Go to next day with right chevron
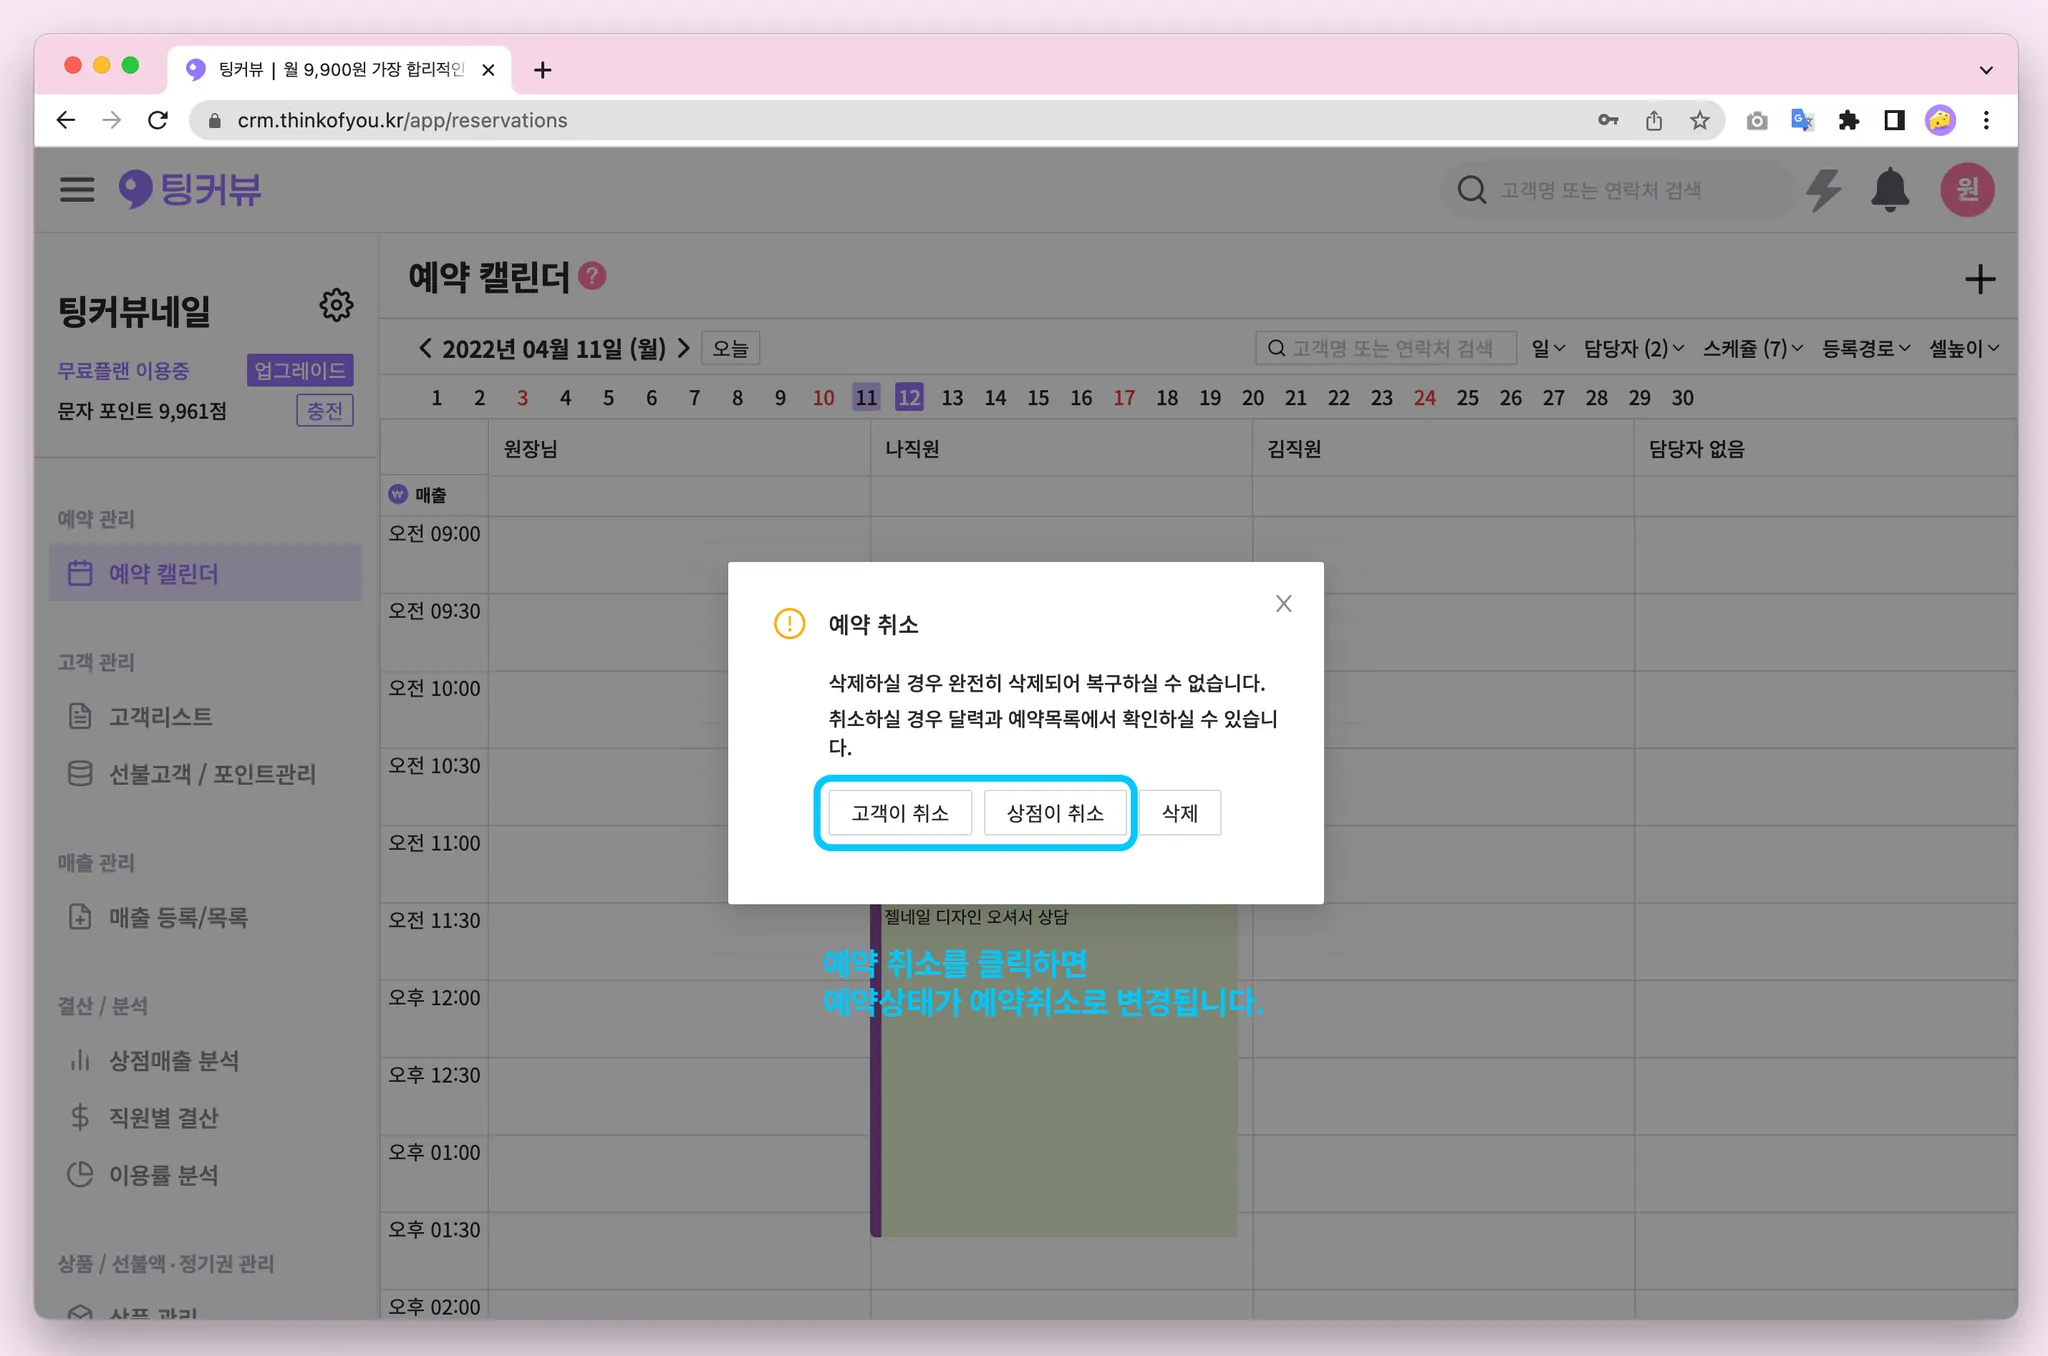Image resolution: width=2048 pixels, height=1356 pixels. [x=684, y=348]
